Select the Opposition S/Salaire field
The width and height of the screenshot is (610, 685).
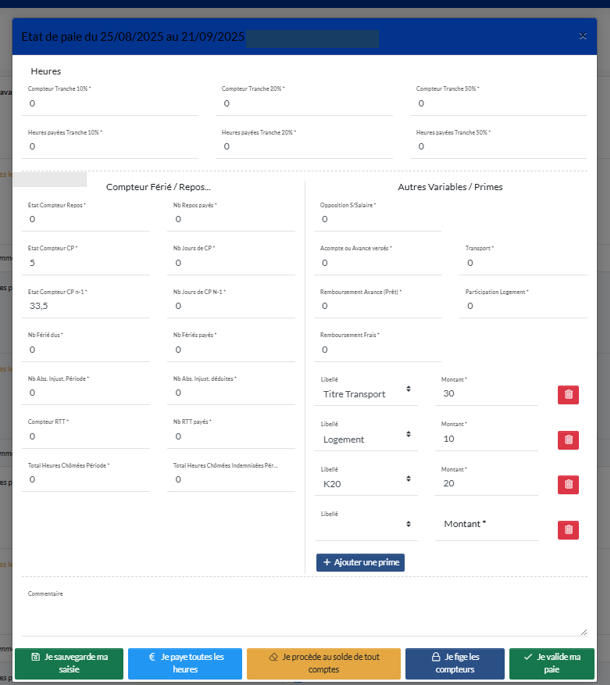379,219
